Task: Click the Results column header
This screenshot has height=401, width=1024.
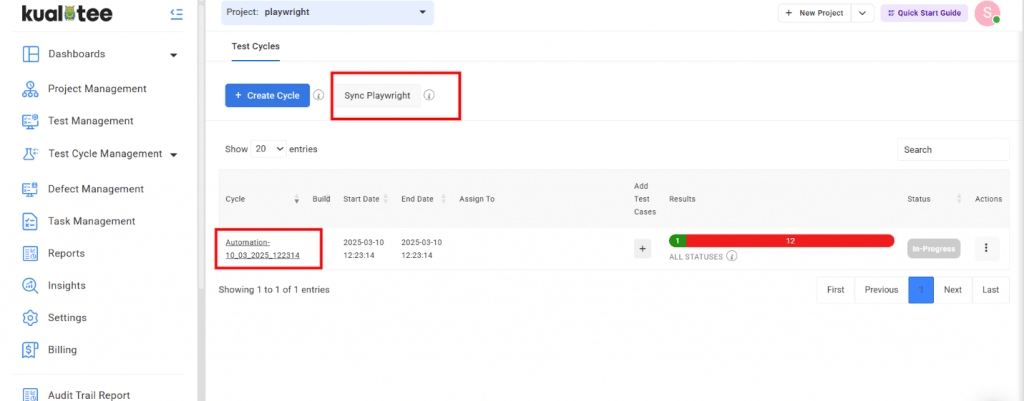Action: tap(682, 199)
